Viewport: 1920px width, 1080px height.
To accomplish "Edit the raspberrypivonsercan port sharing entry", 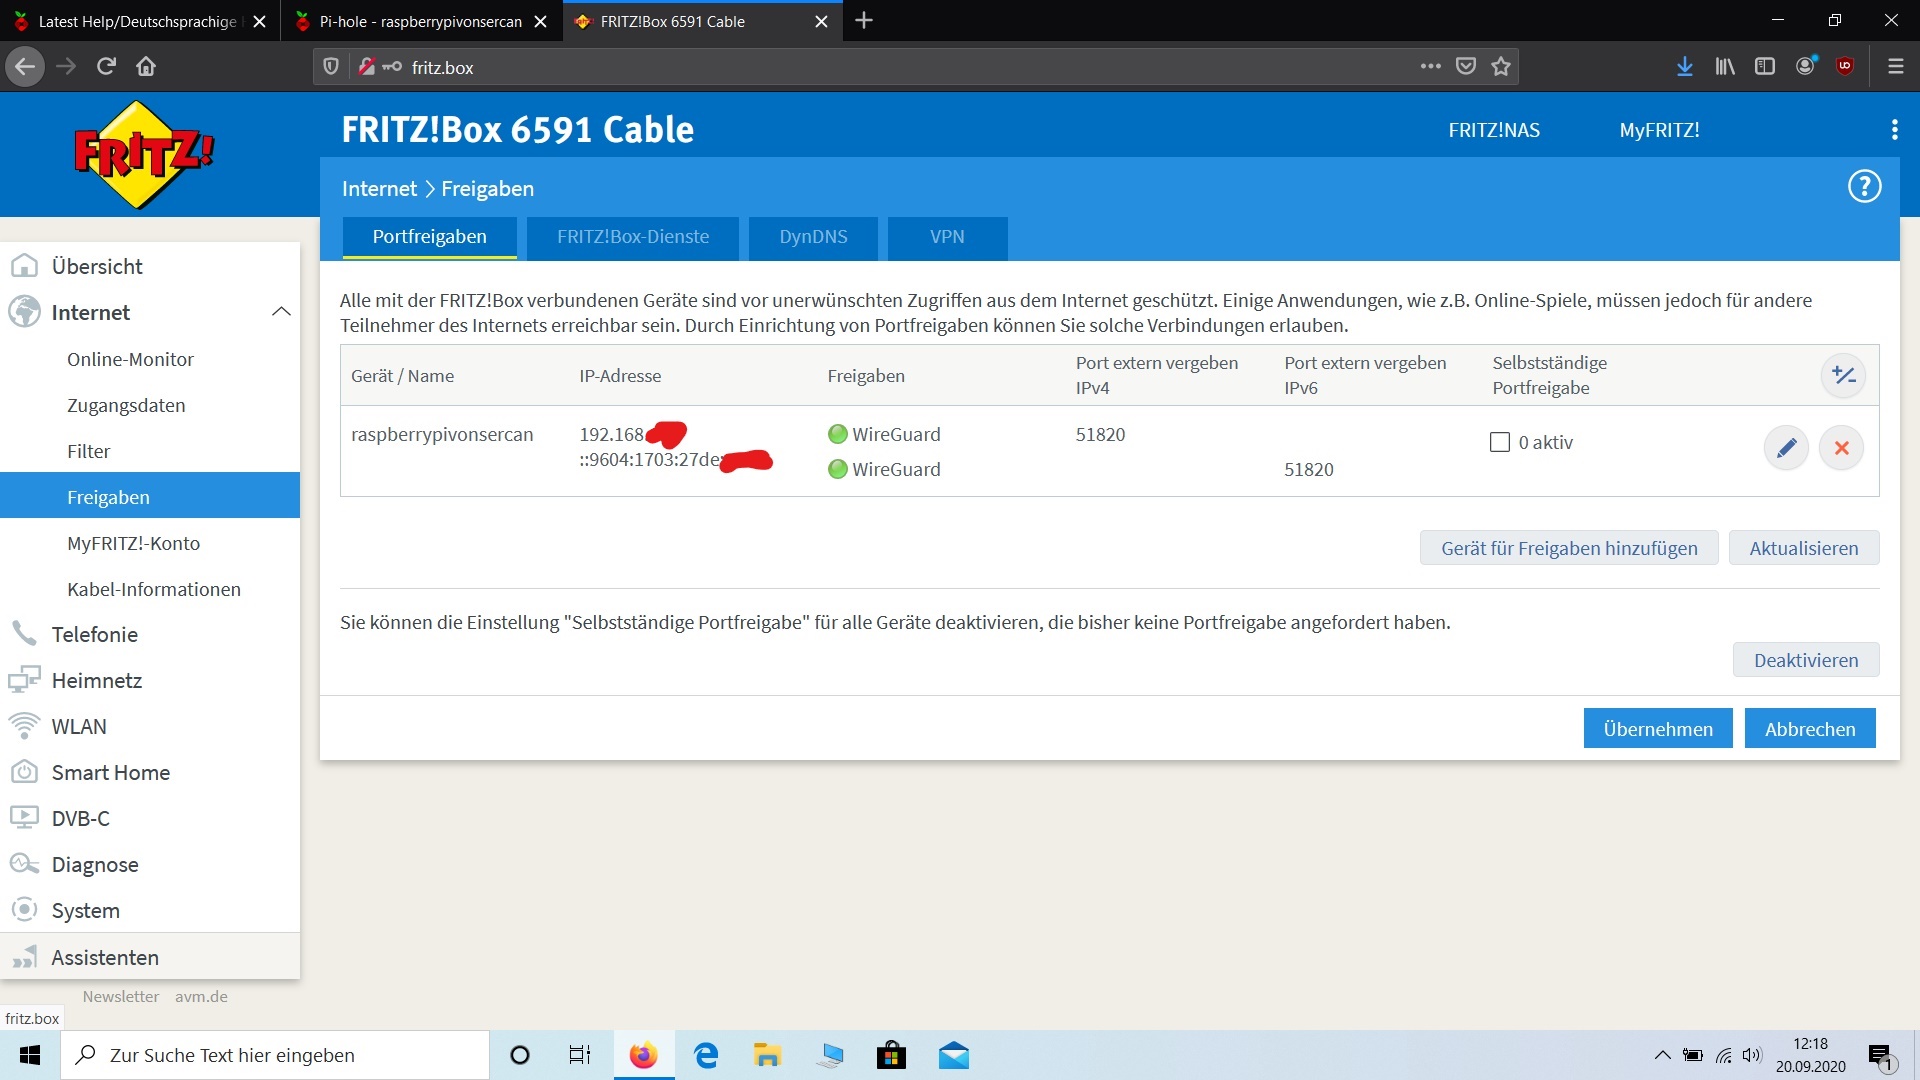I will [1786, 448].
